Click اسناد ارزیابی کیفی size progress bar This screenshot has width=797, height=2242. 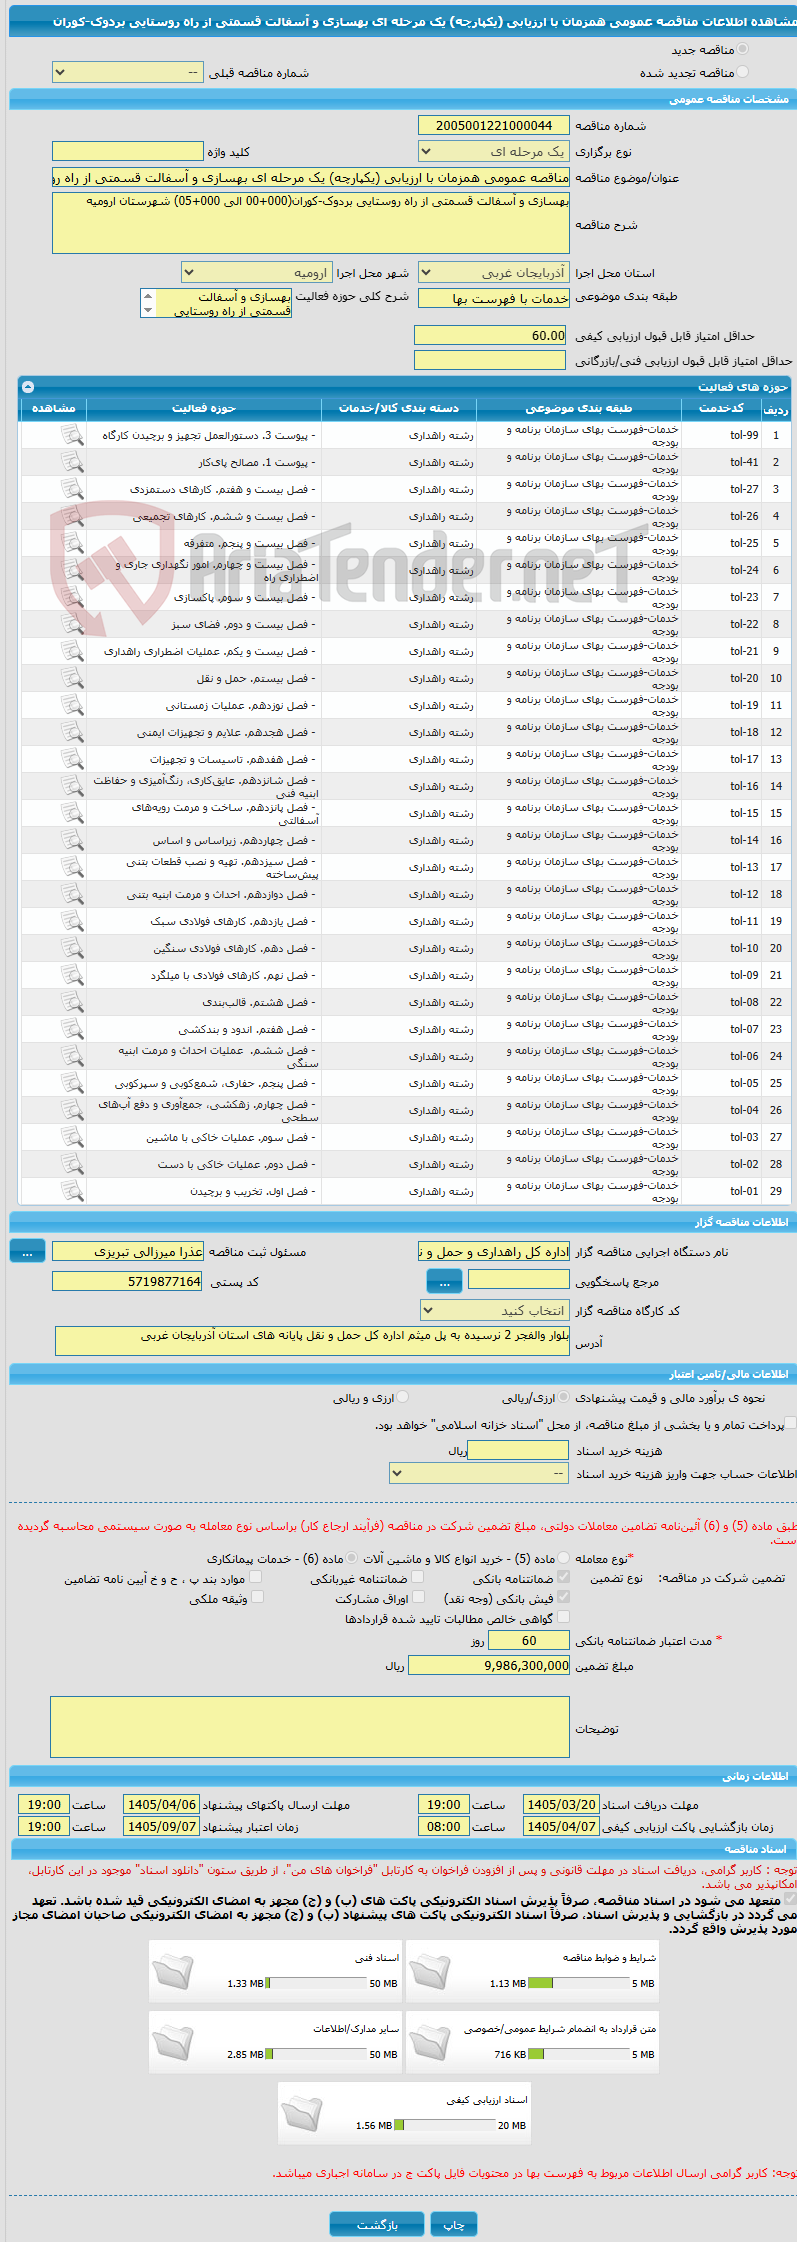pos(445,2125)
